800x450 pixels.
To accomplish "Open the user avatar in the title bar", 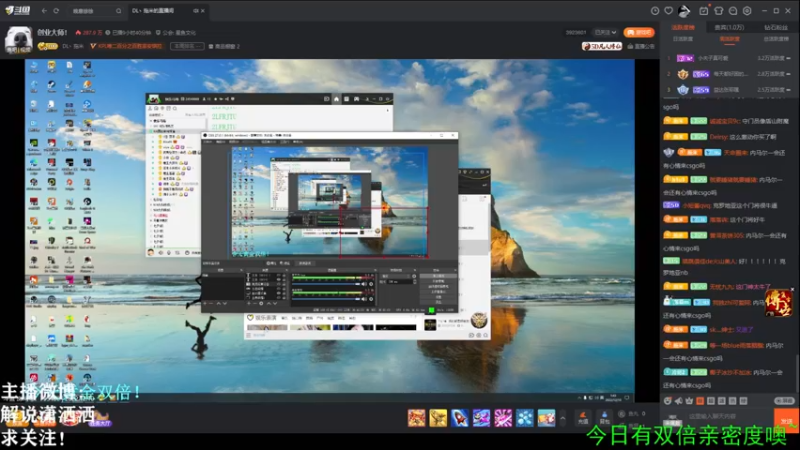I will tap(684, 11).
